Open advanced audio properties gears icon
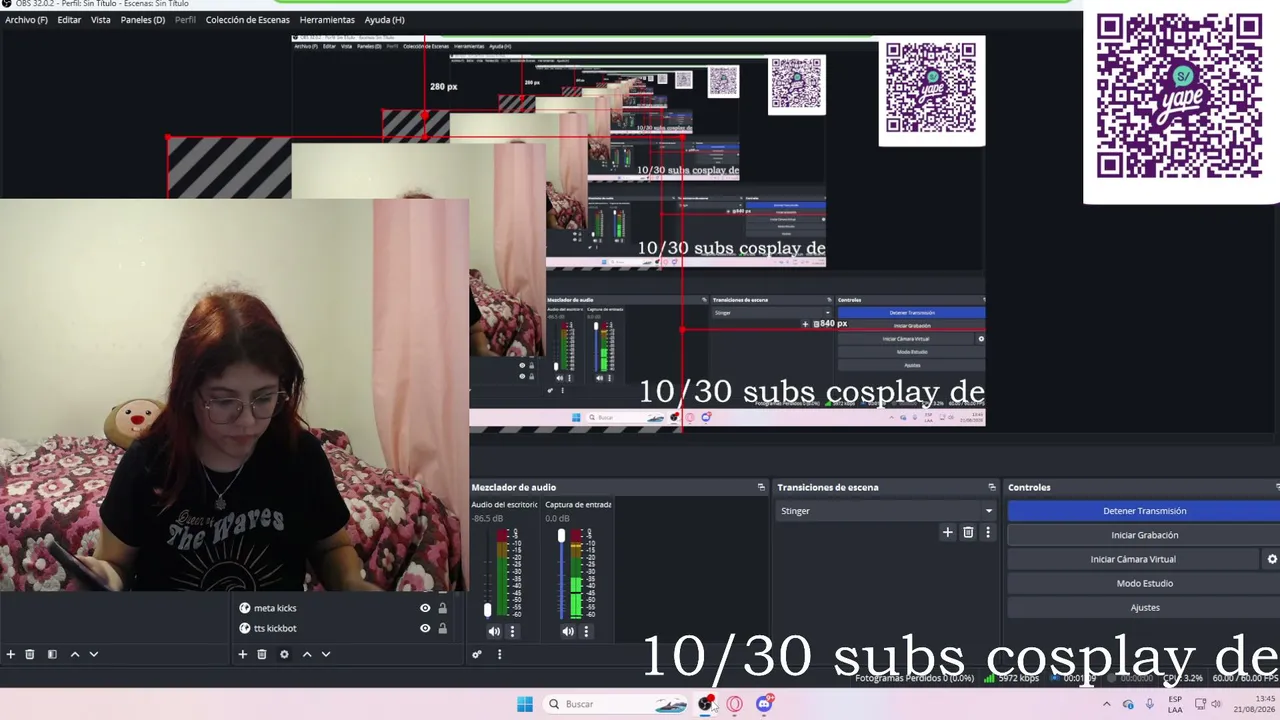 (477, 654)
